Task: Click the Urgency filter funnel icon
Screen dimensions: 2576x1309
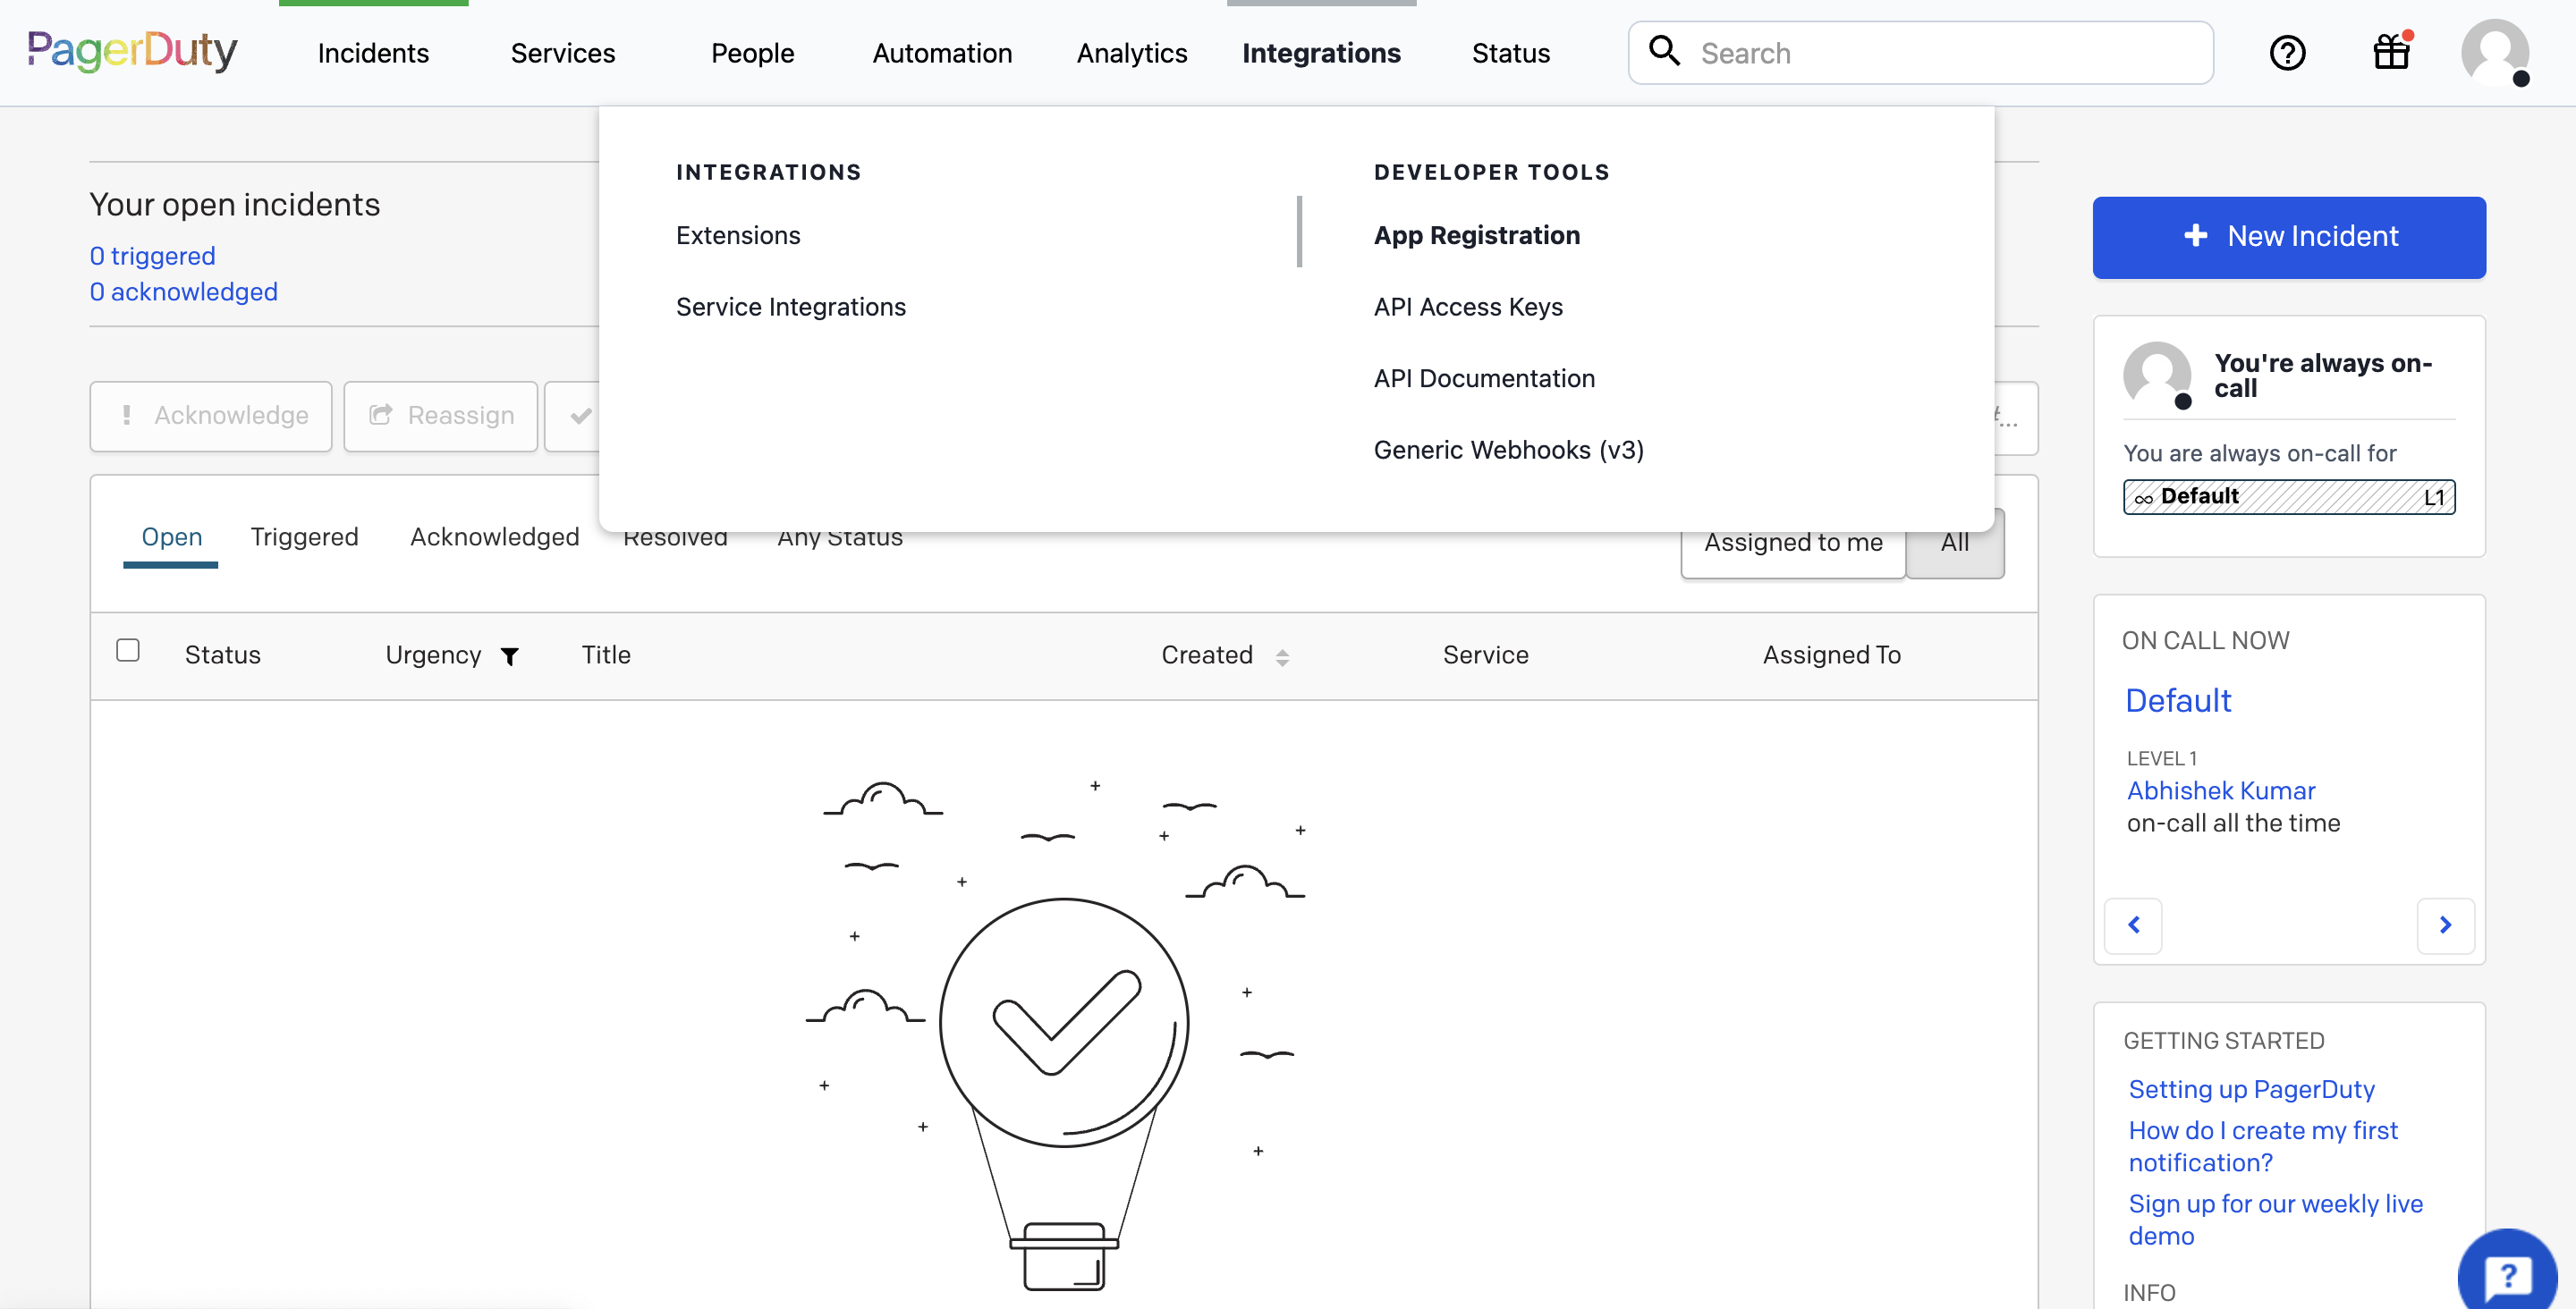Action: click(510, 656)
